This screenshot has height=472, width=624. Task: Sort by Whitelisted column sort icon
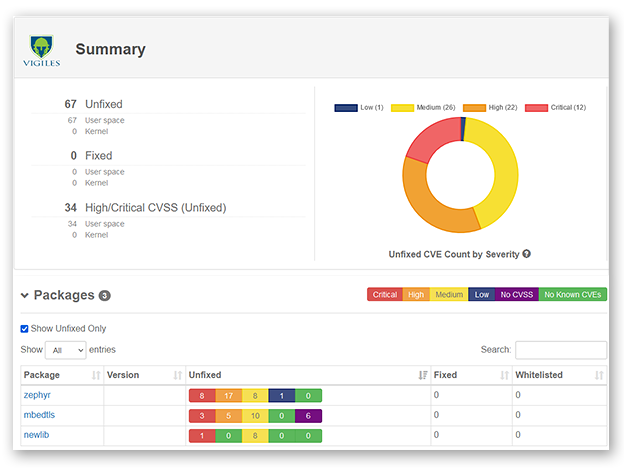[x=599, y=375]
